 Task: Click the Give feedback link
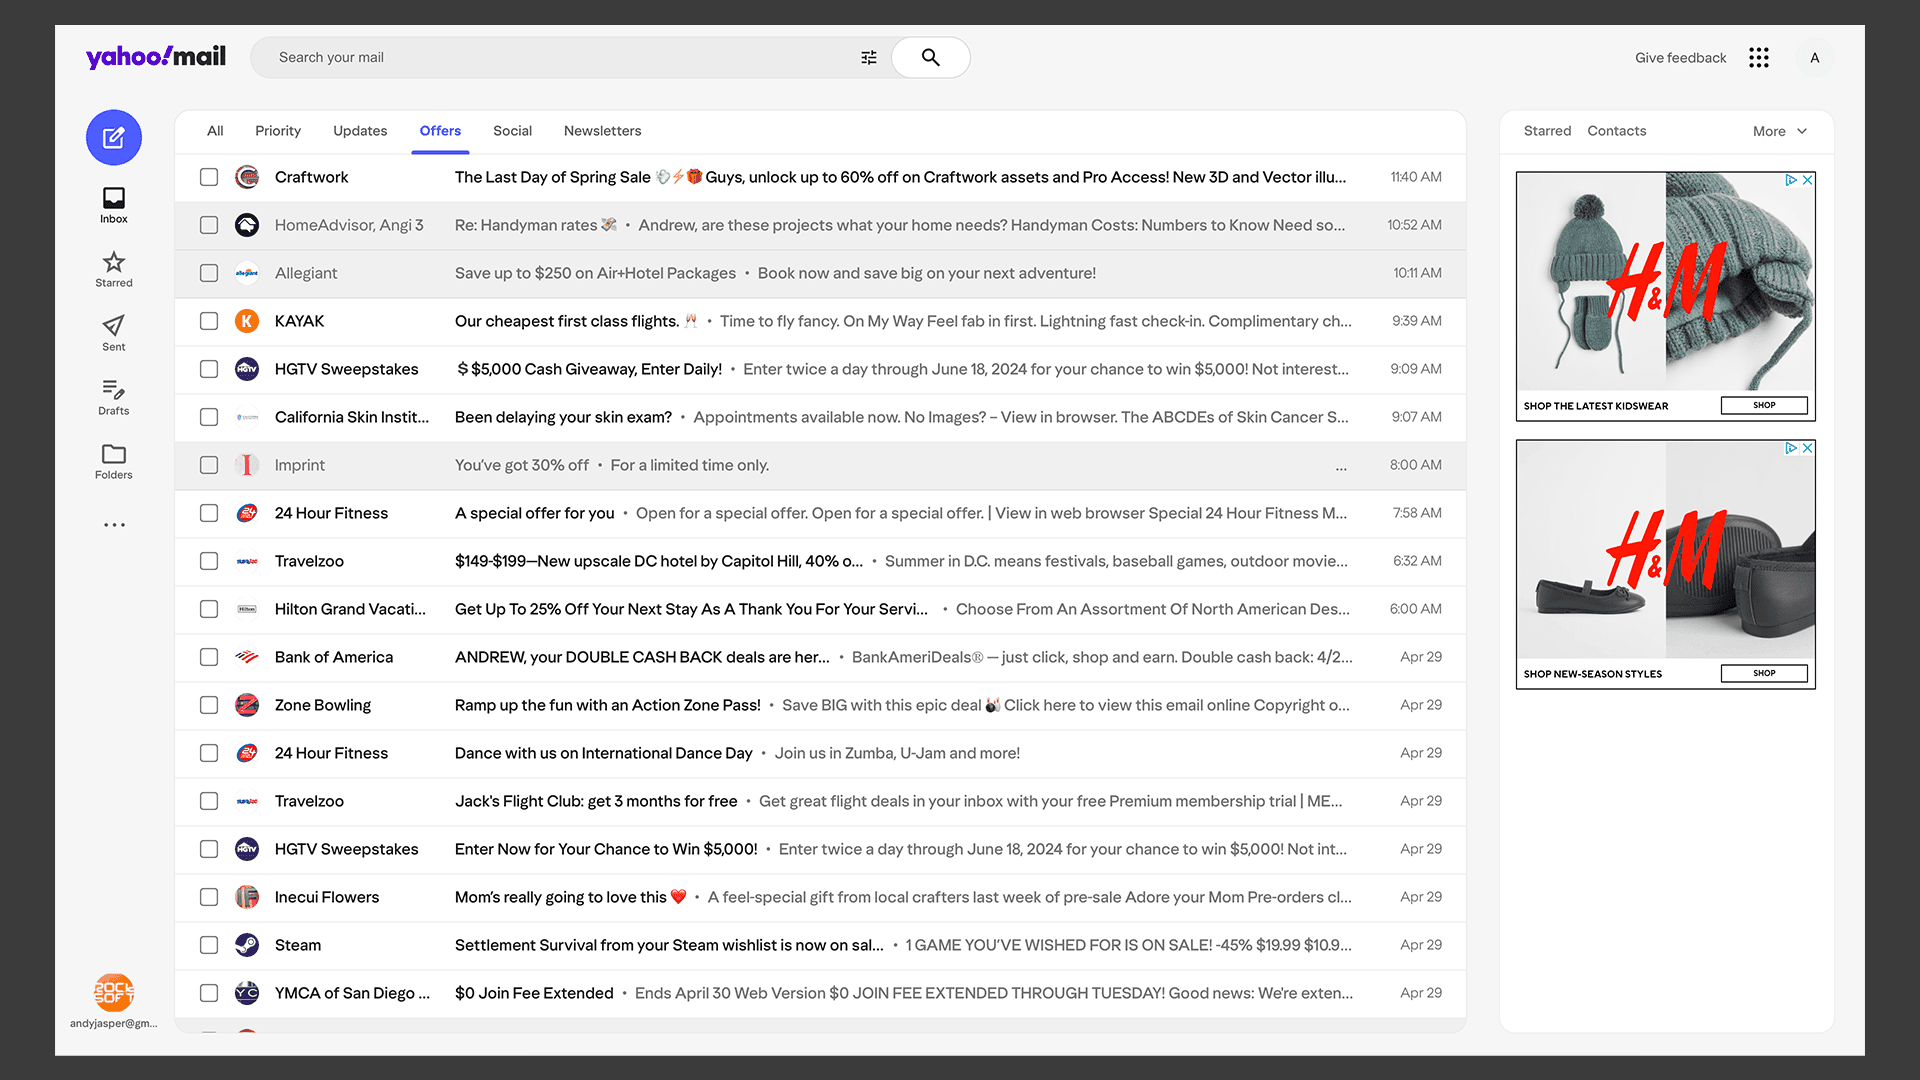1680,58
